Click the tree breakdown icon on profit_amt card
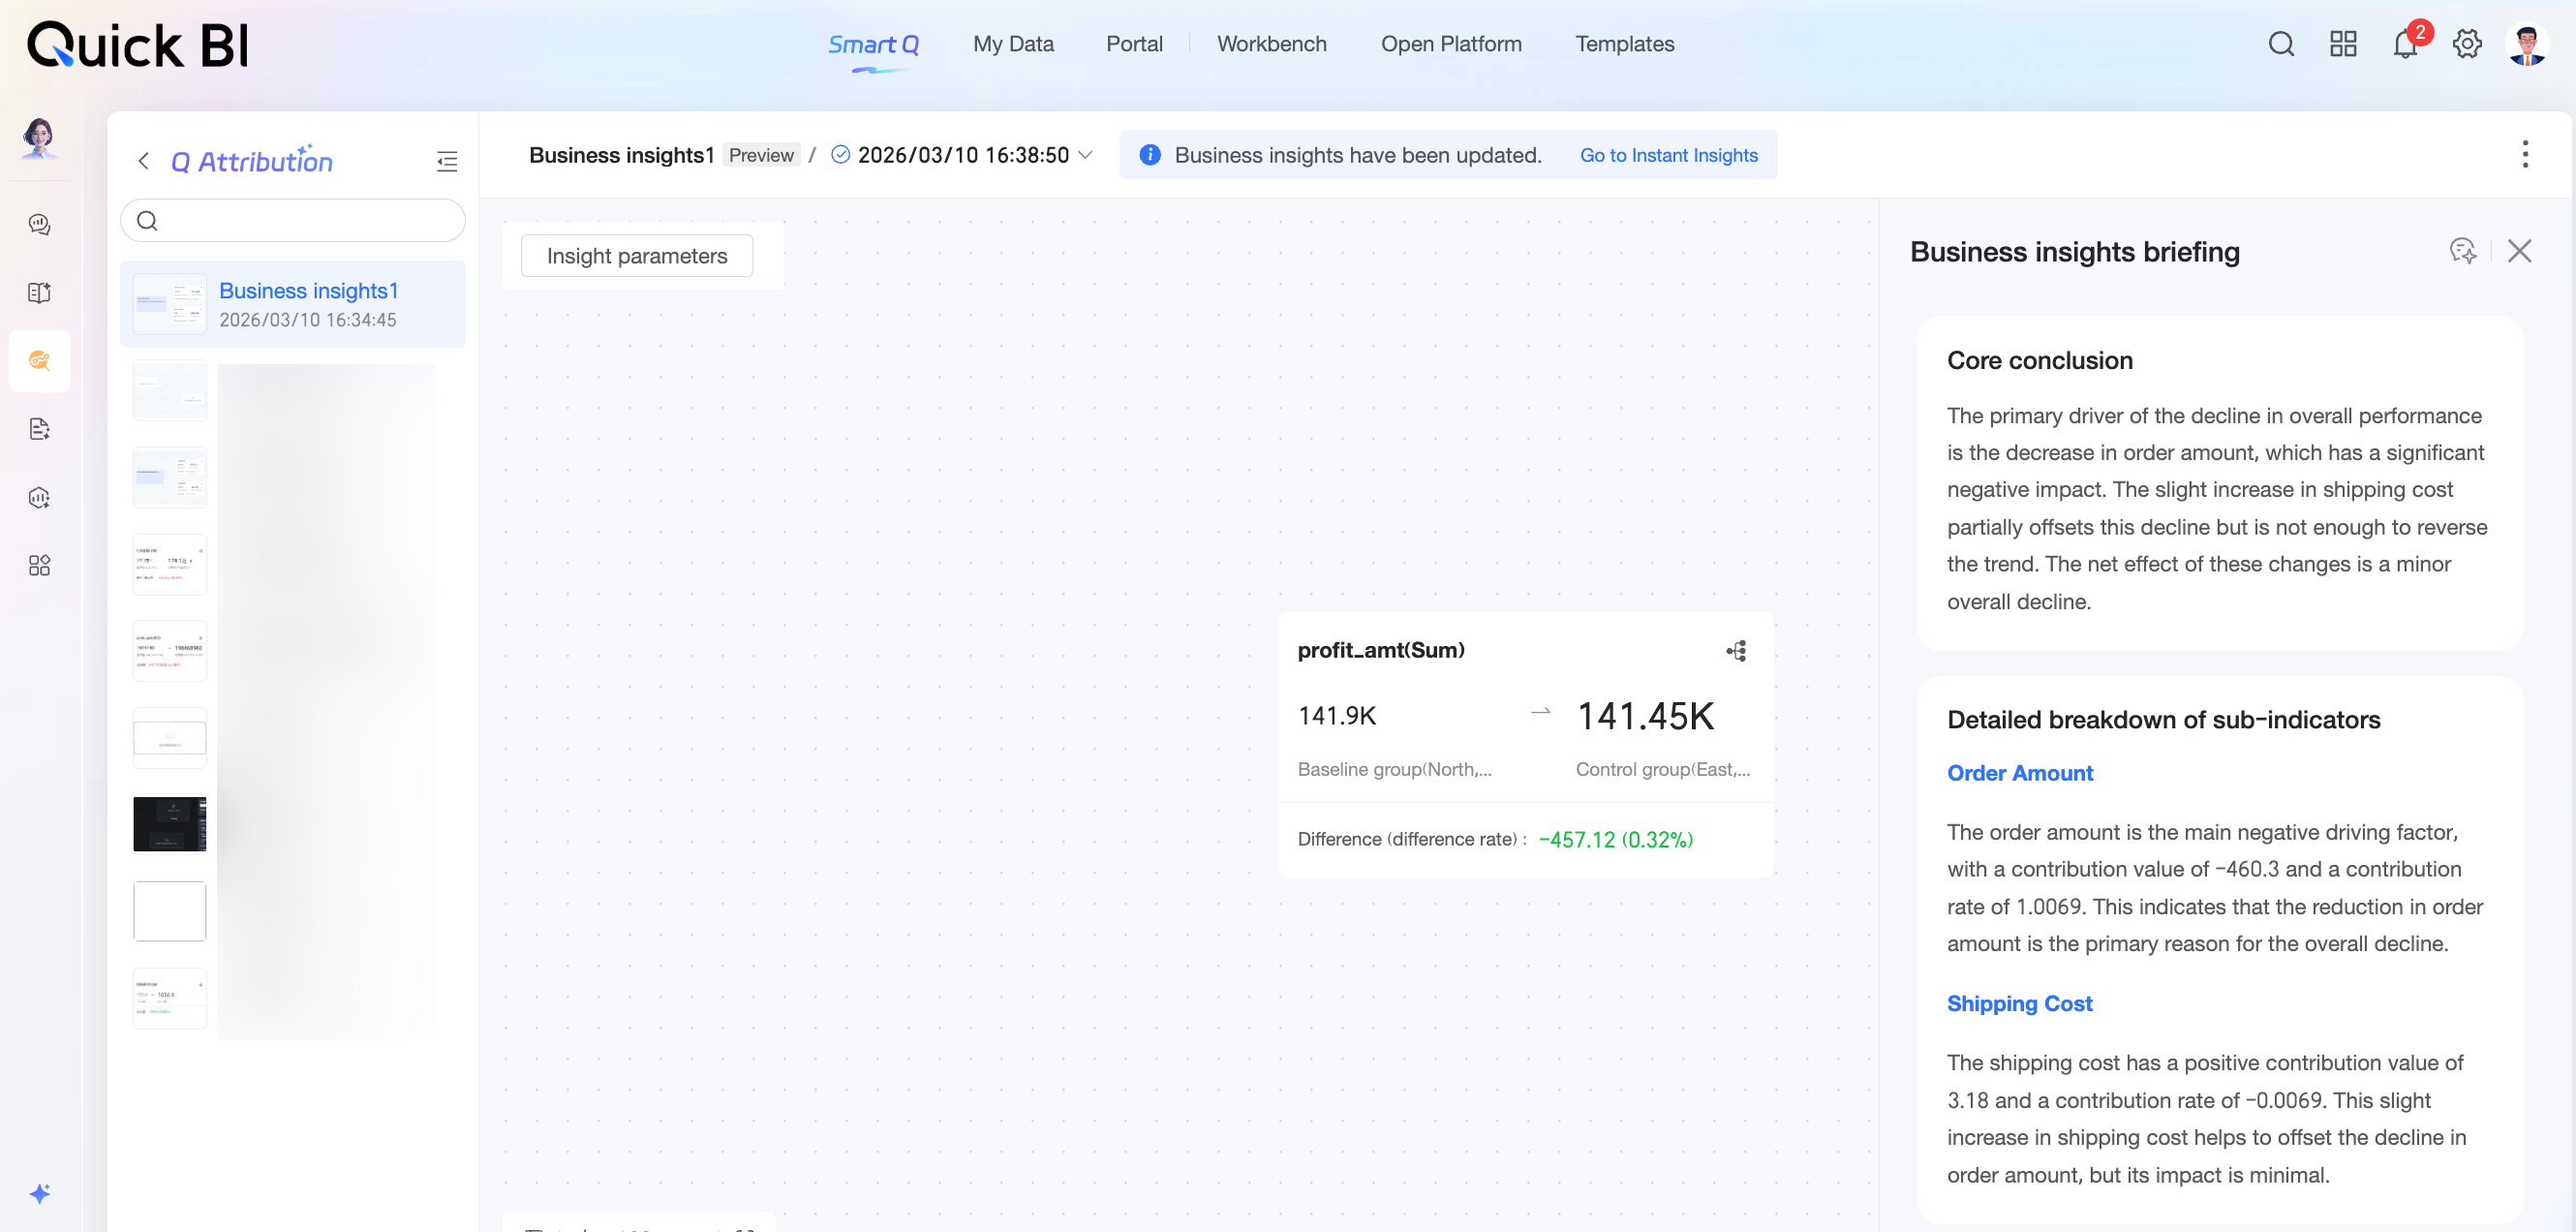Image resolution: width=2576 pixels, height=1232 pixels. coord(1736,651)
